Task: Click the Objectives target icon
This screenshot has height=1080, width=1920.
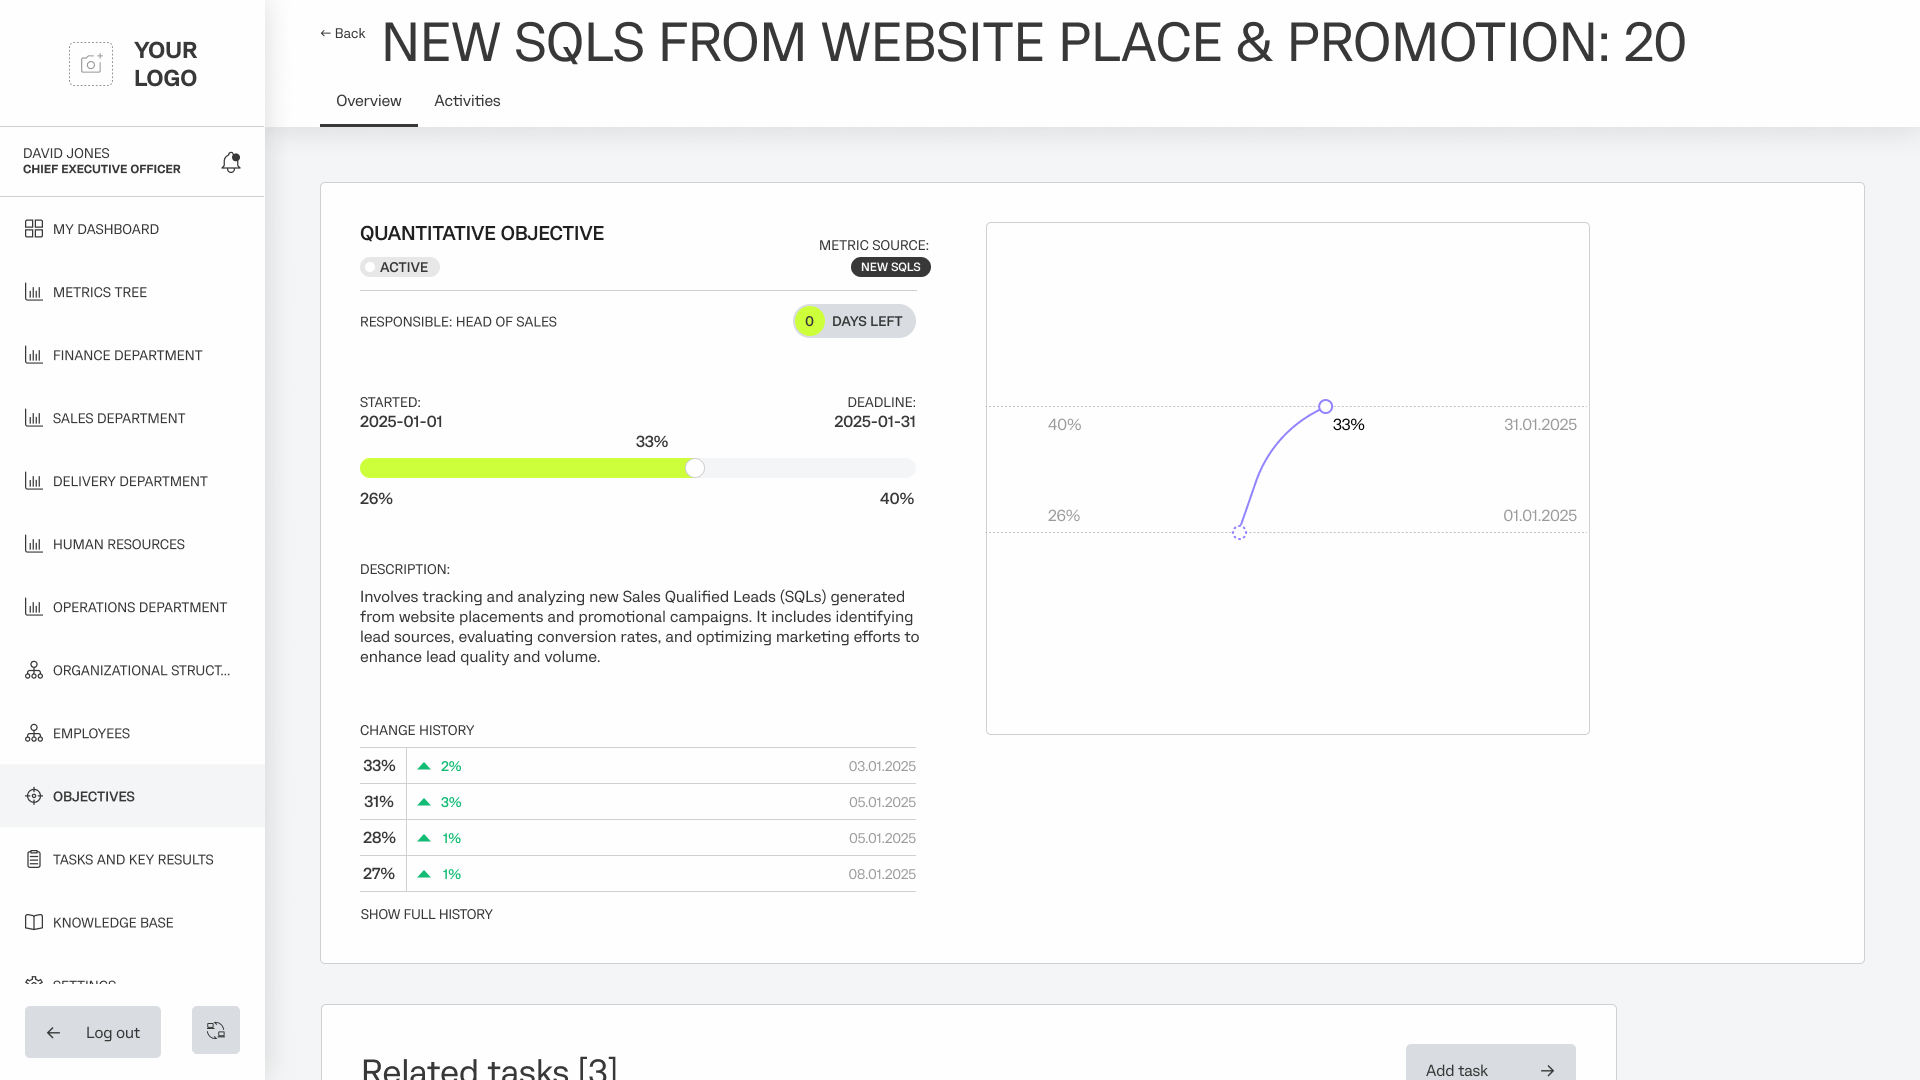Action: [34, 796]
